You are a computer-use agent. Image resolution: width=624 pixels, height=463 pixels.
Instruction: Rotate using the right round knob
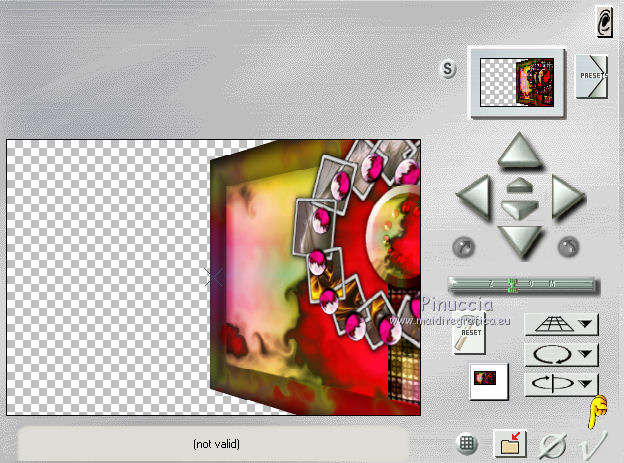point(569,247)
